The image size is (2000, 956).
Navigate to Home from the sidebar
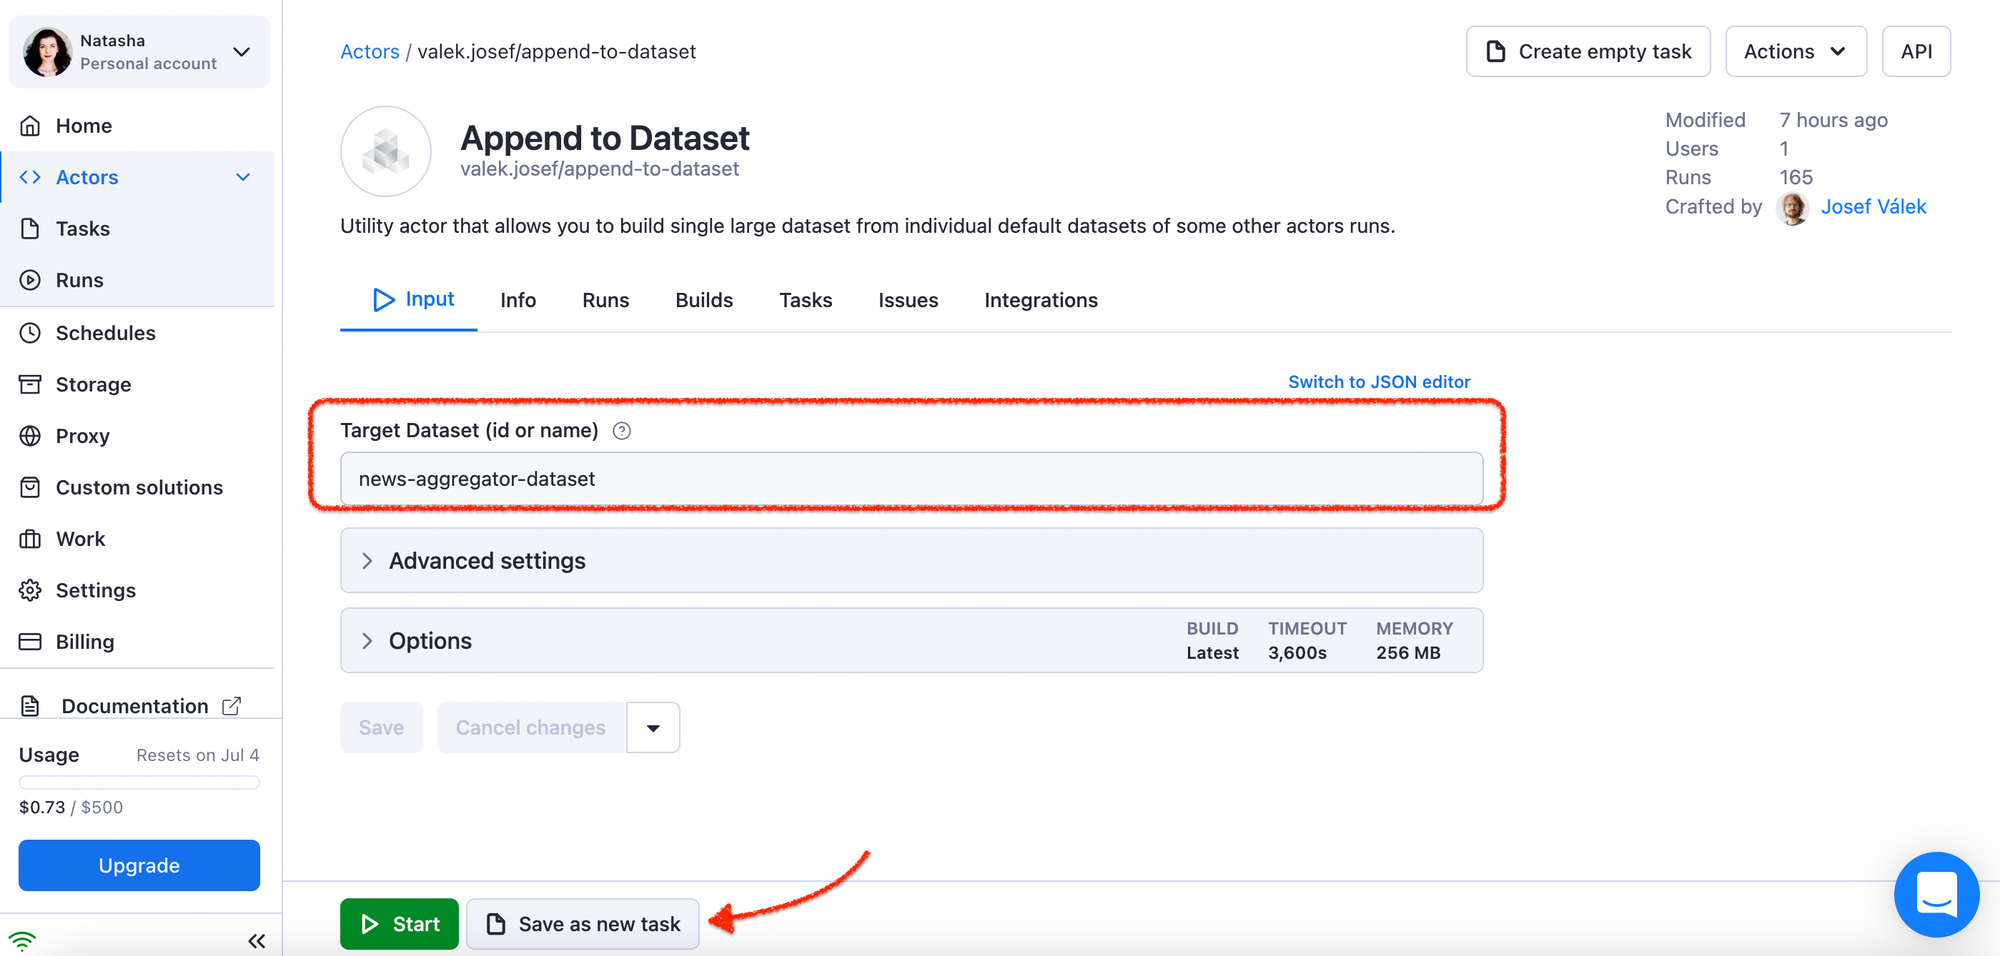coord(83,125)
